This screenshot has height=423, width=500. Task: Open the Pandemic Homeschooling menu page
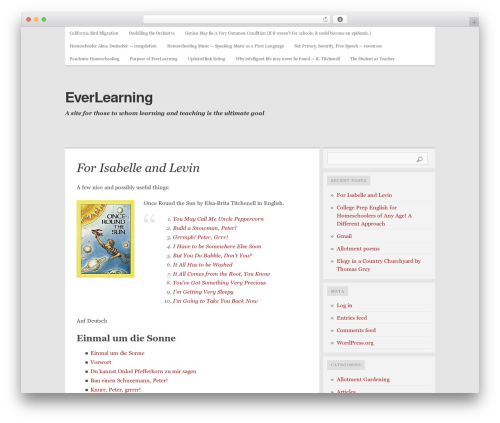94,59
